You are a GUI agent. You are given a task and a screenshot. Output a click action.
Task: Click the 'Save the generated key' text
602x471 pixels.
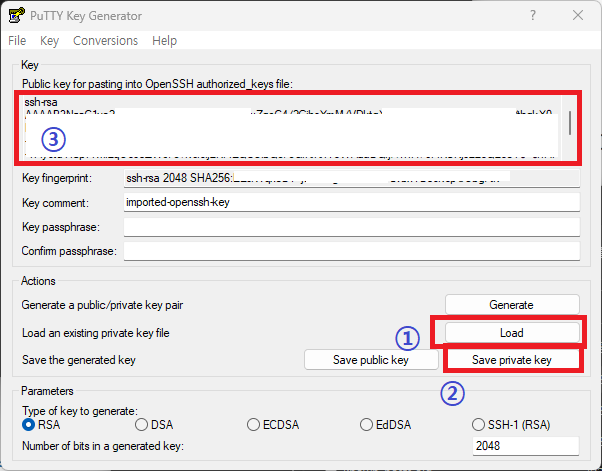pos(79,360)
